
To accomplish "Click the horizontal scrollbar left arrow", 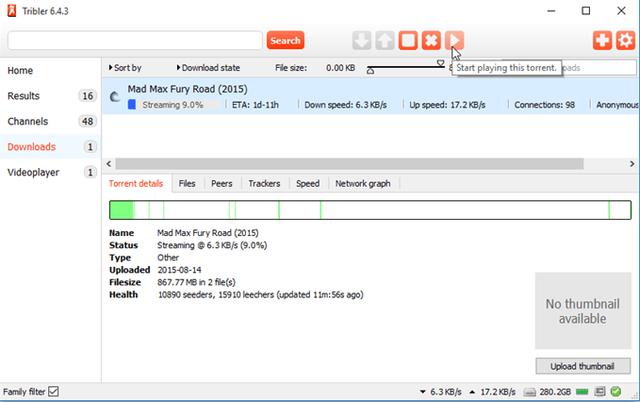I will (109, 164).
